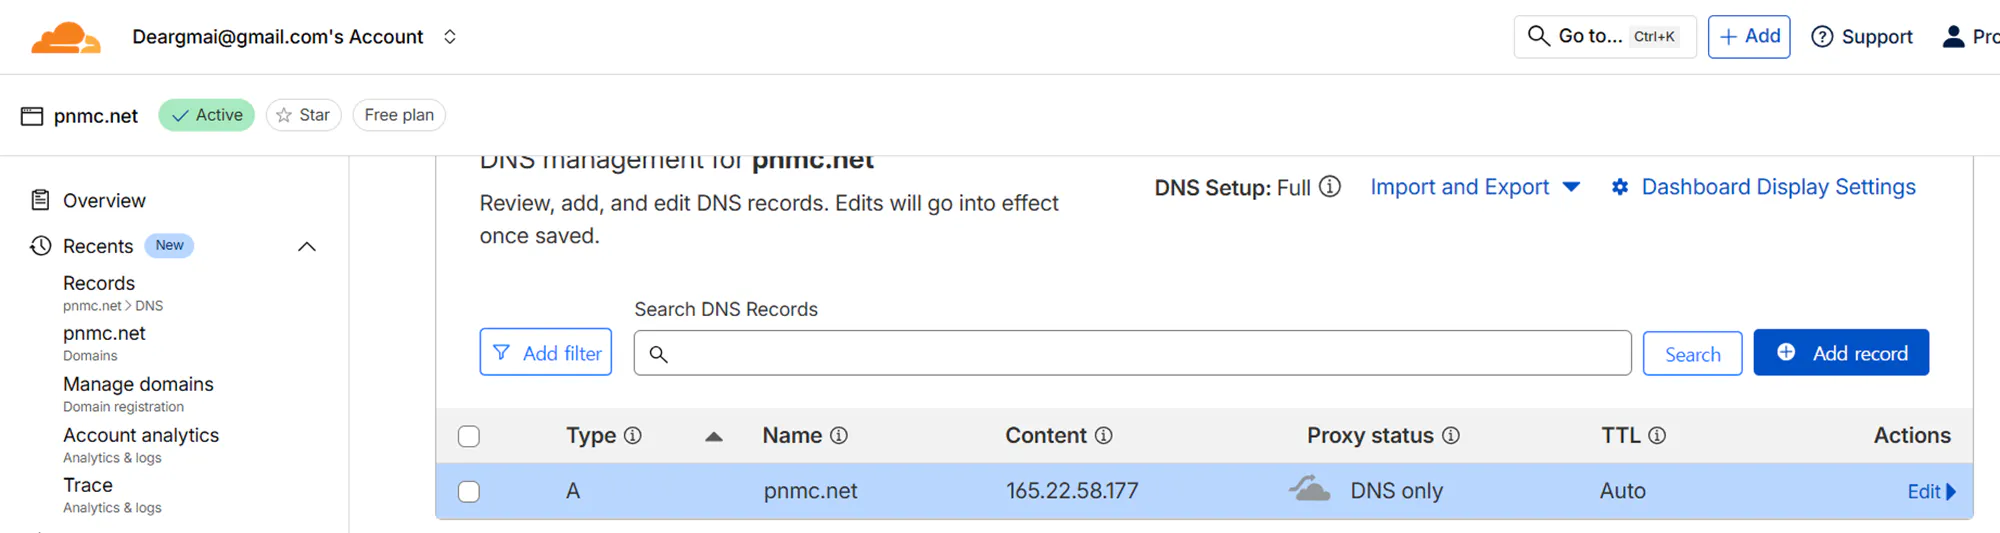The height and width of the screenshot is (533, 2000).
Task: Click the Name column info icon
Action: 839,436
